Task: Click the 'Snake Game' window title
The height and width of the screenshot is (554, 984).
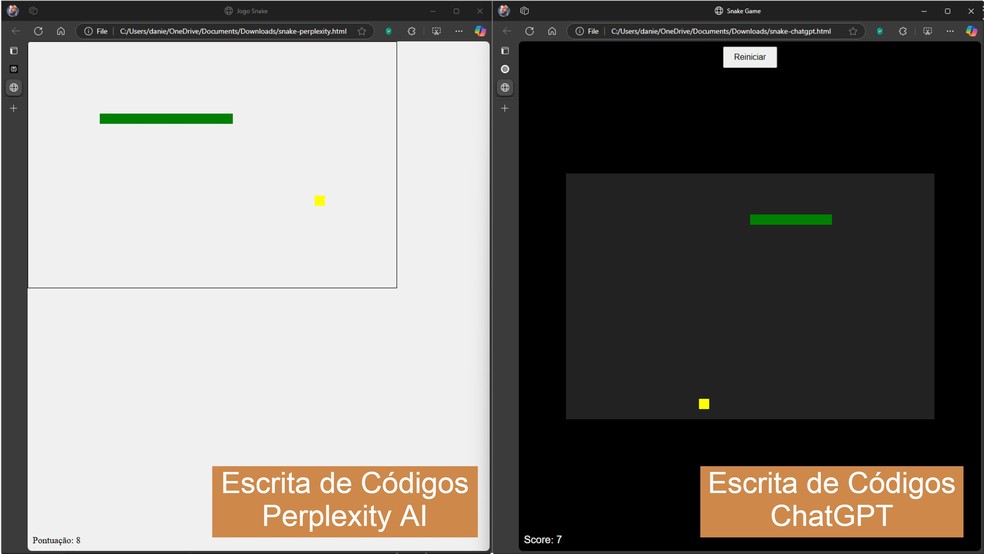Action: [744, 11]
